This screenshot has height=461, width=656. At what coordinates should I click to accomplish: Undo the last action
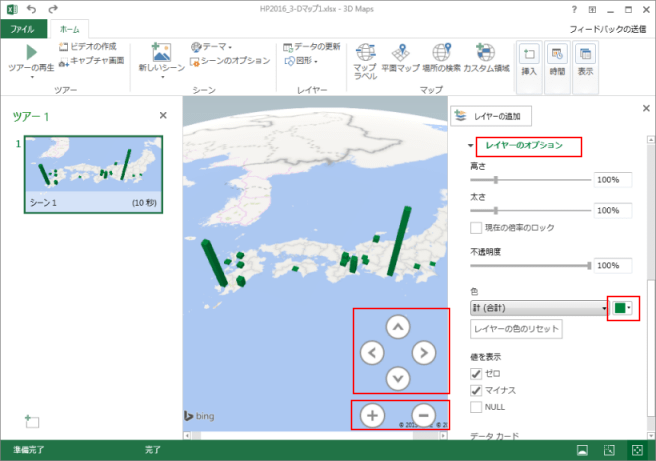(x=31, y=9)
